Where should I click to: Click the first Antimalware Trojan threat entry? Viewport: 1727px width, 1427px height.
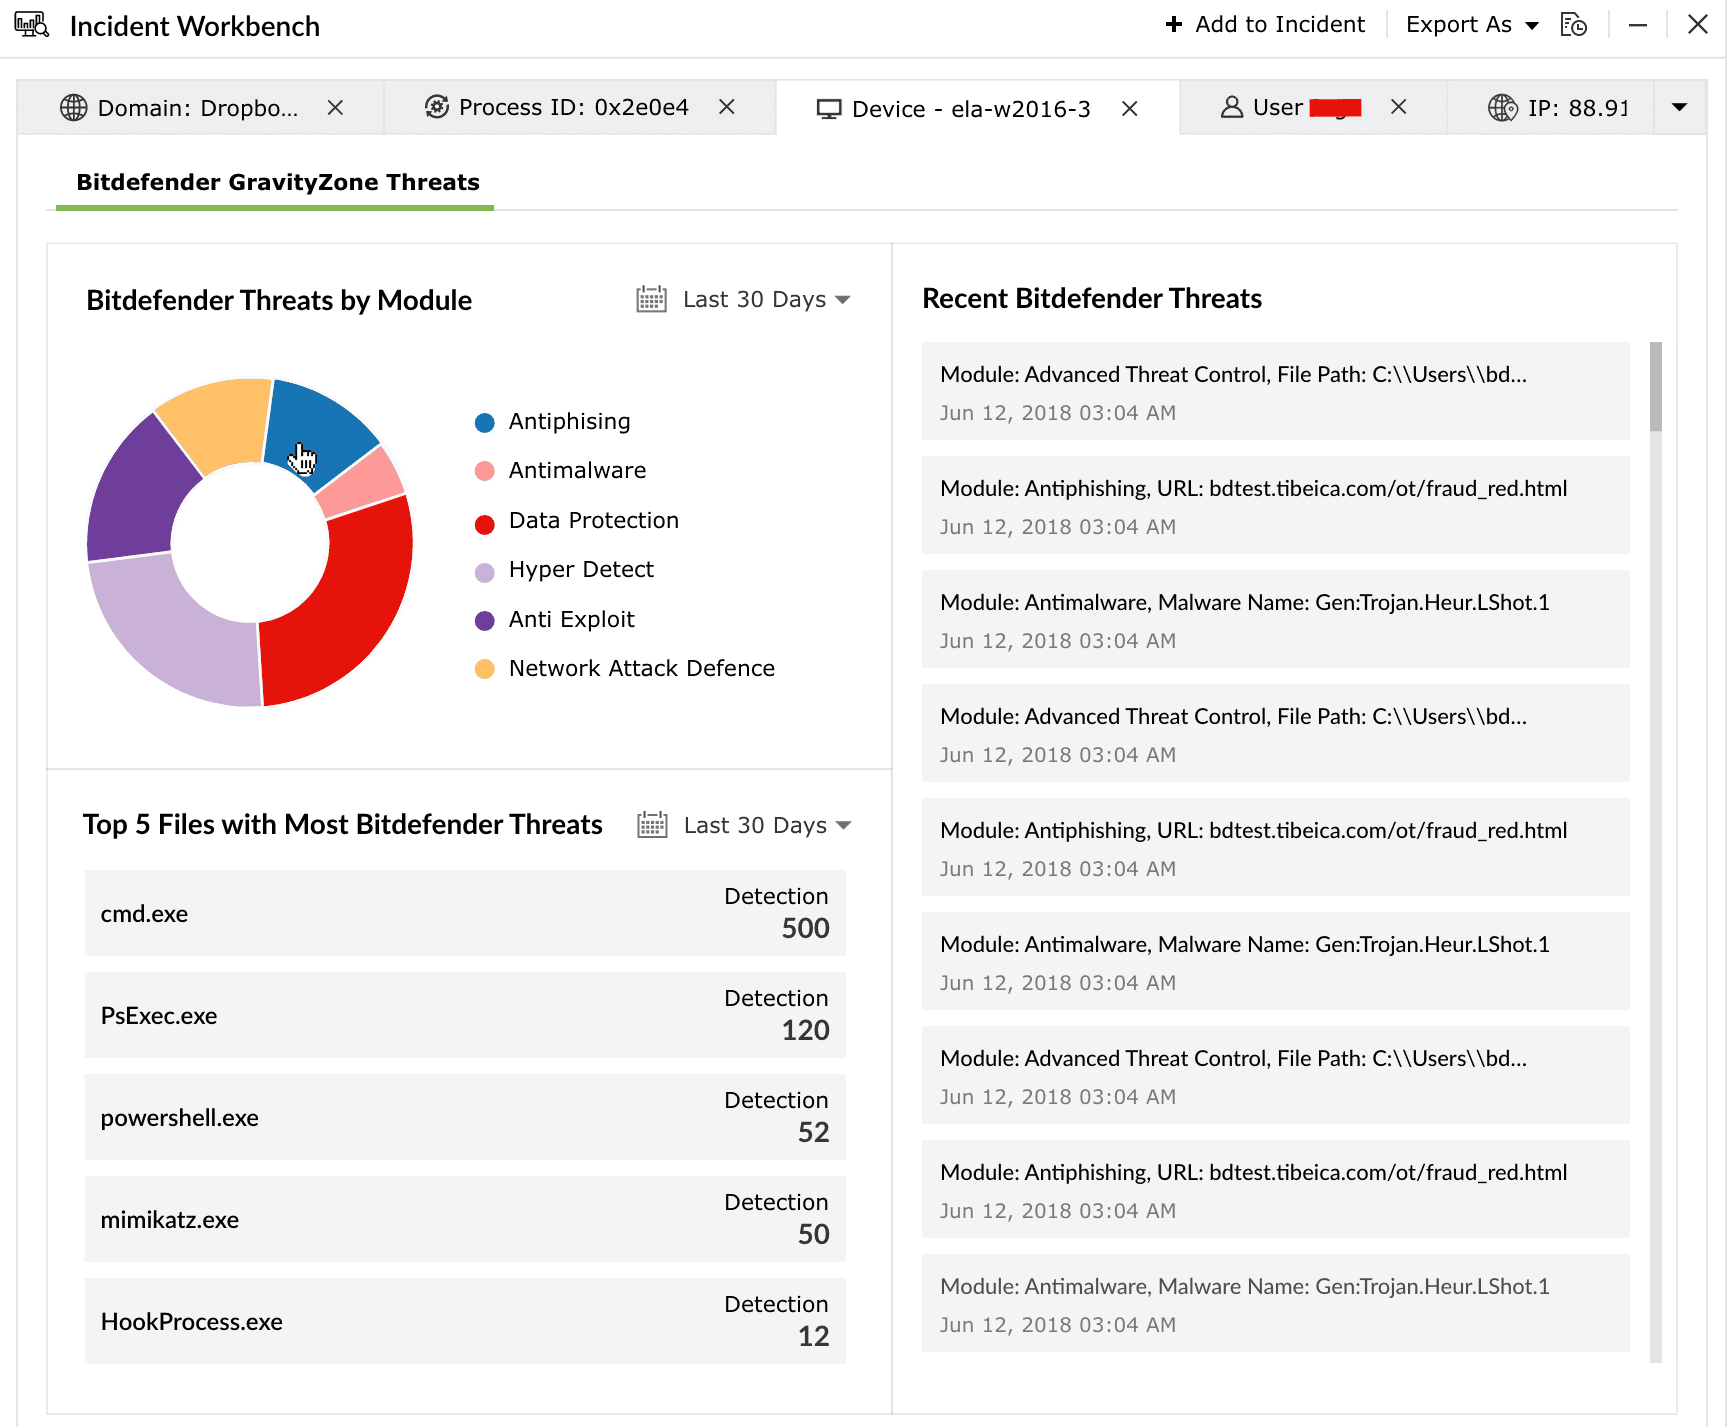[1276, 619]
